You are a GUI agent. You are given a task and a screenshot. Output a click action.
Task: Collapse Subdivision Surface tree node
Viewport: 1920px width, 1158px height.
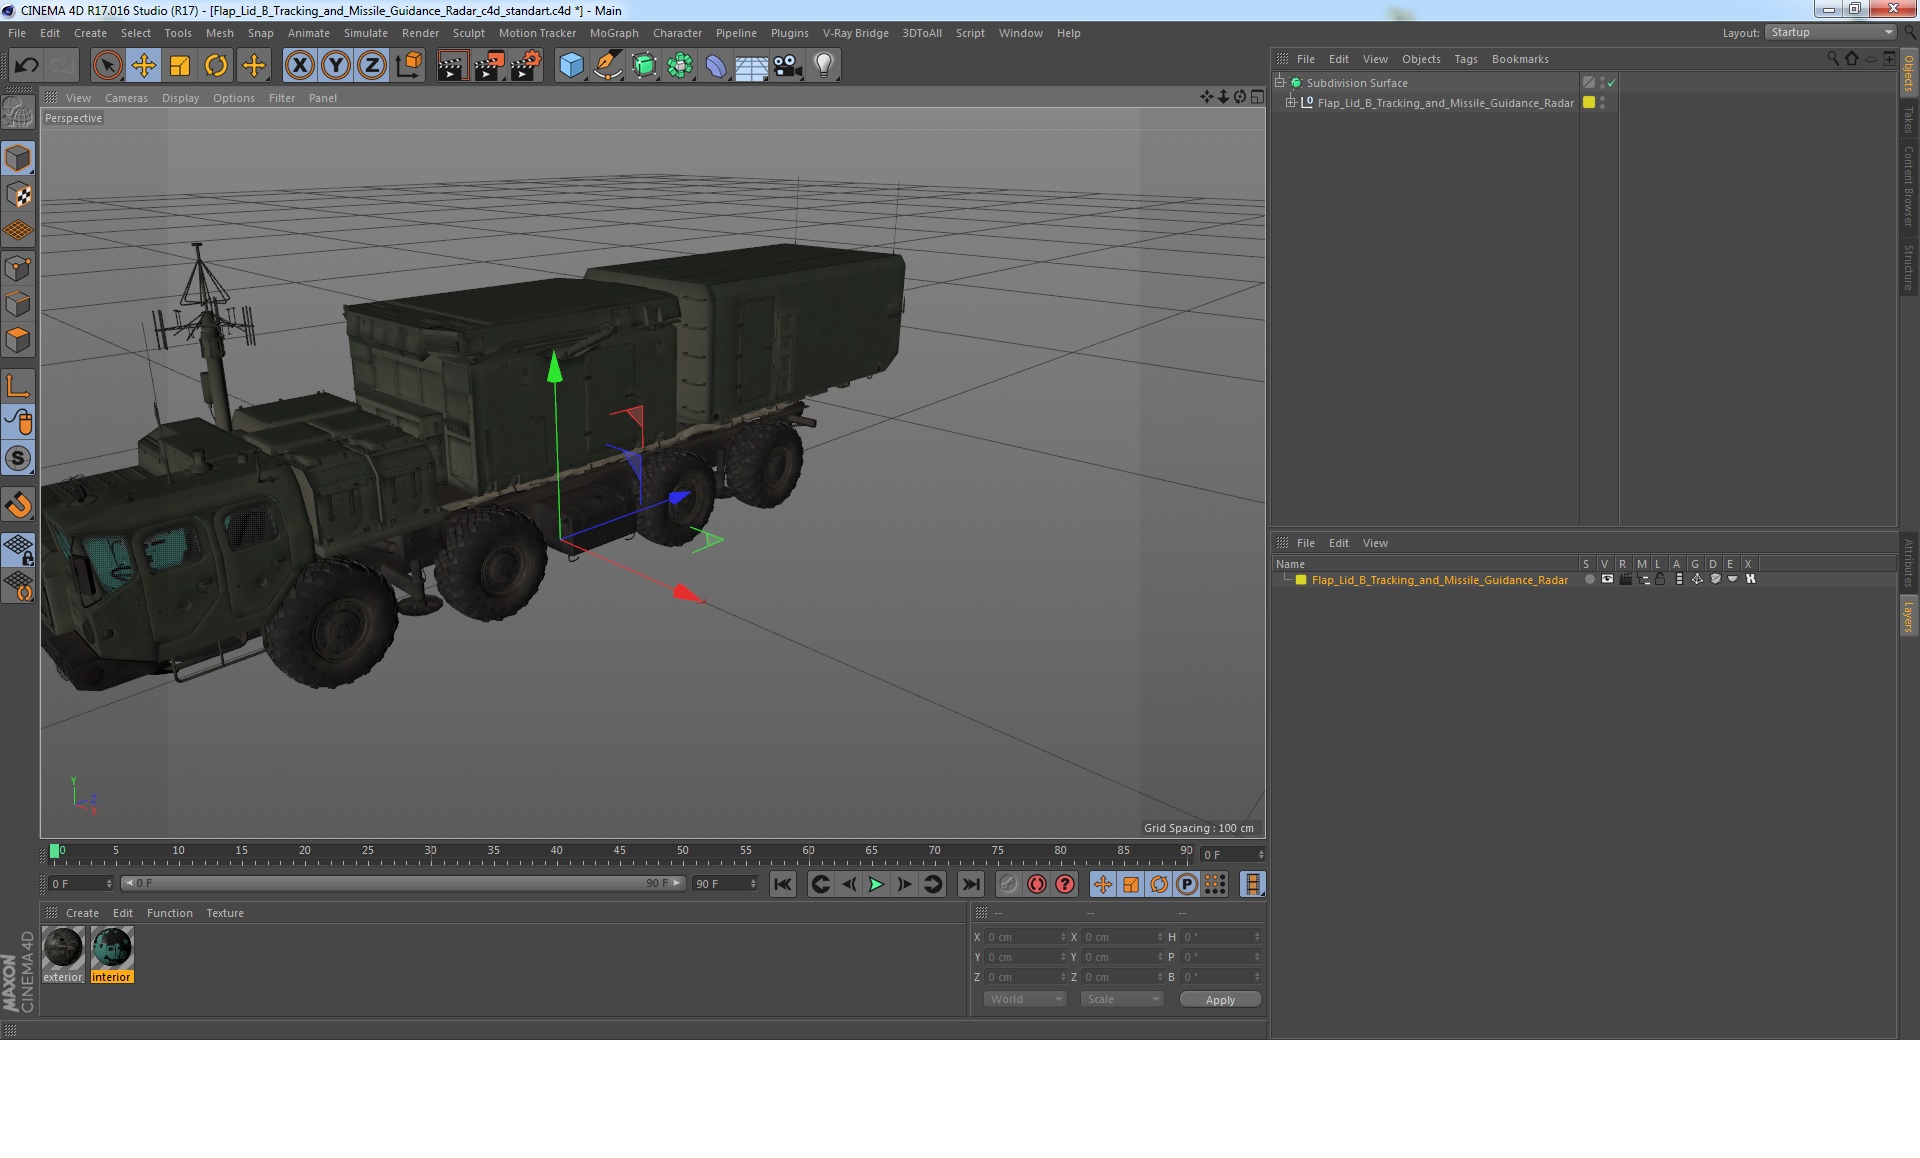1279,83
